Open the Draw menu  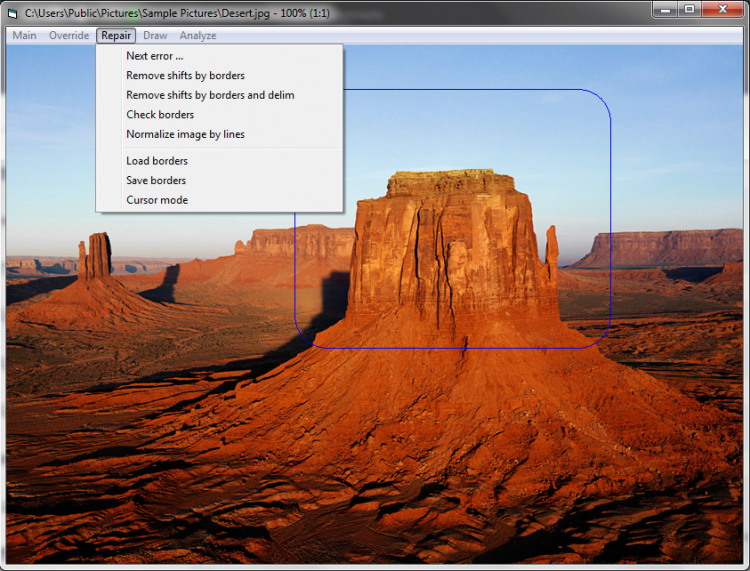tap(155, 35)
